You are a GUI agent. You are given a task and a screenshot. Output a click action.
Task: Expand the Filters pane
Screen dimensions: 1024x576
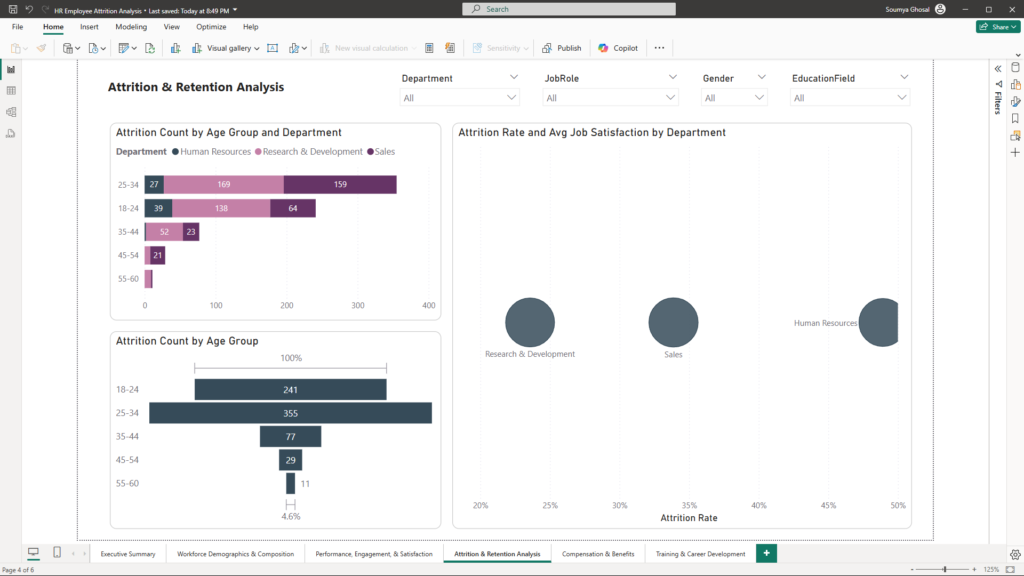click(x=998, y=68)
